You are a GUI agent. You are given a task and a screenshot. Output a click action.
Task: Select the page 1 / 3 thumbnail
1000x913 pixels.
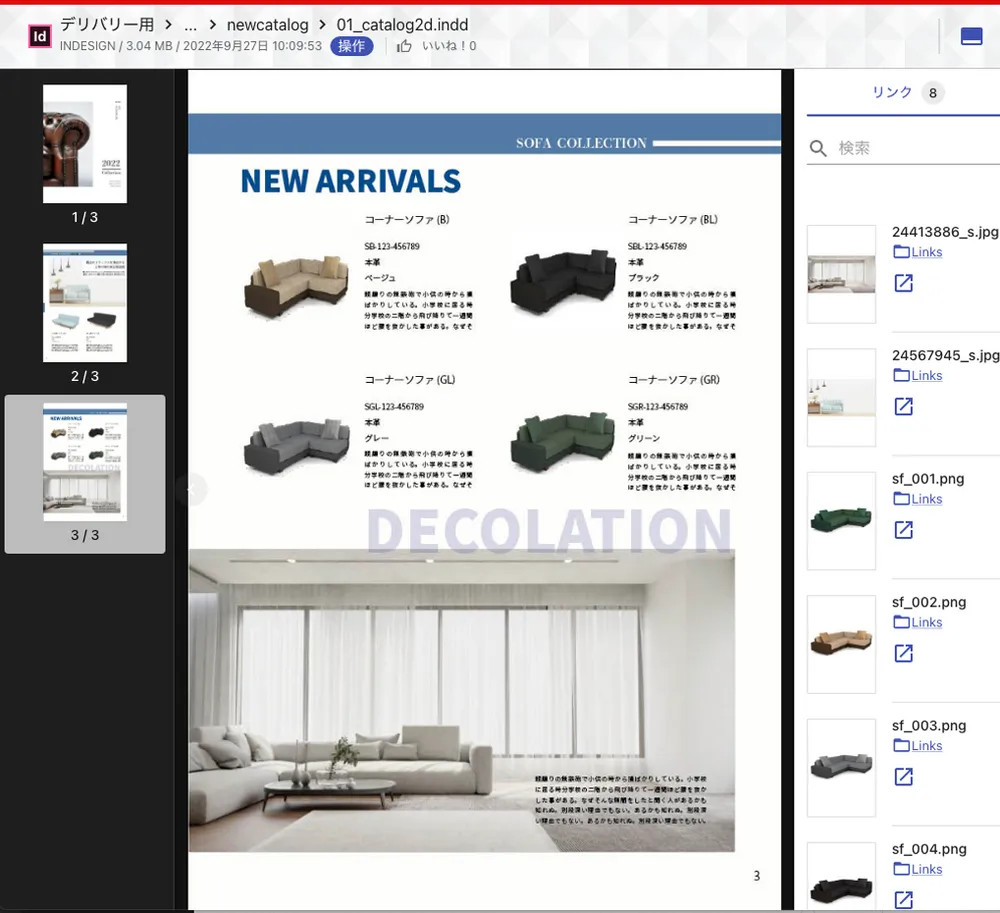tap(85, 145)
